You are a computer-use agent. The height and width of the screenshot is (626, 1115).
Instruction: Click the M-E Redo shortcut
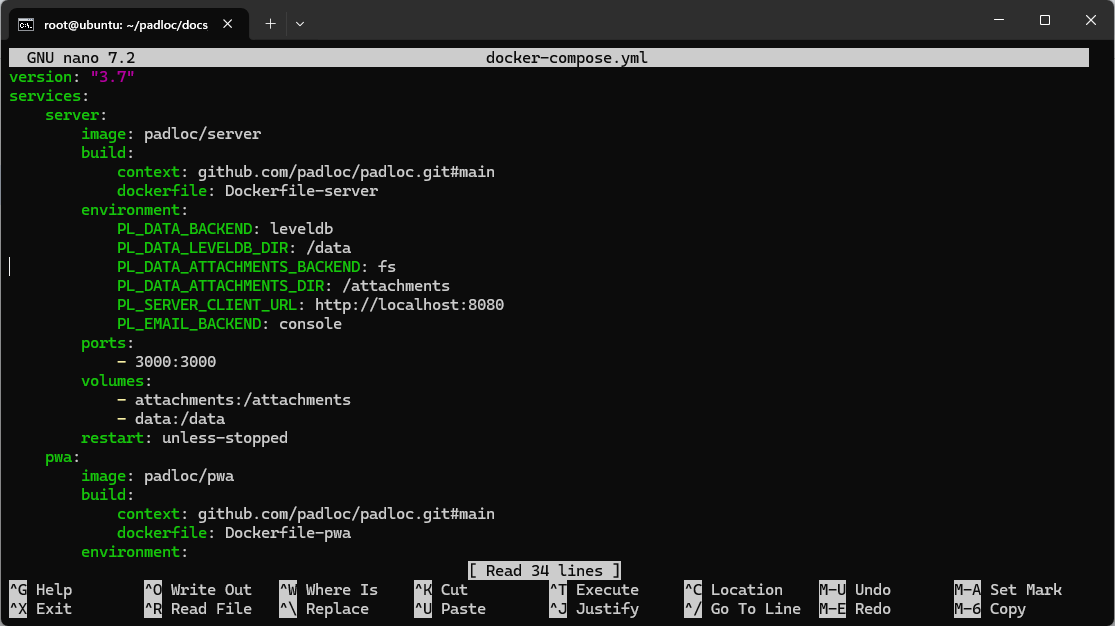(x=855, y=609)
